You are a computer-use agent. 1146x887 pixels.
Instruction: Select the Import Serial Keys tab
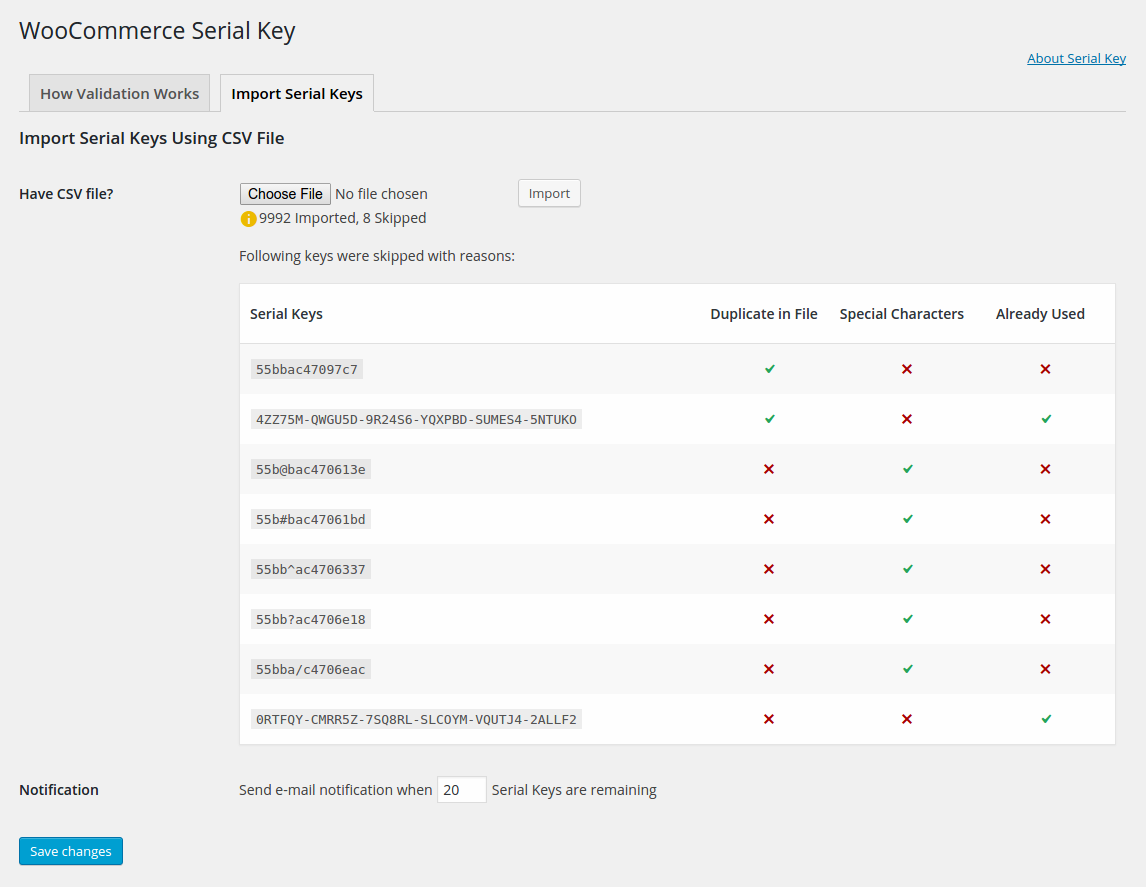296,94
